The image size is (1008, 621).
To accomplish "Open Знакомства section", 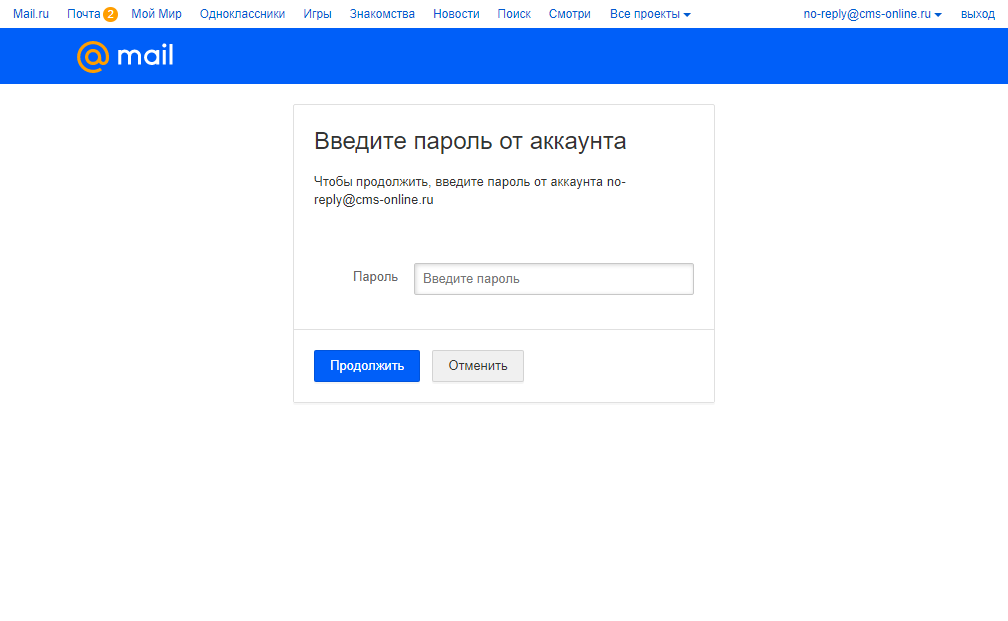I will (382, 14).
